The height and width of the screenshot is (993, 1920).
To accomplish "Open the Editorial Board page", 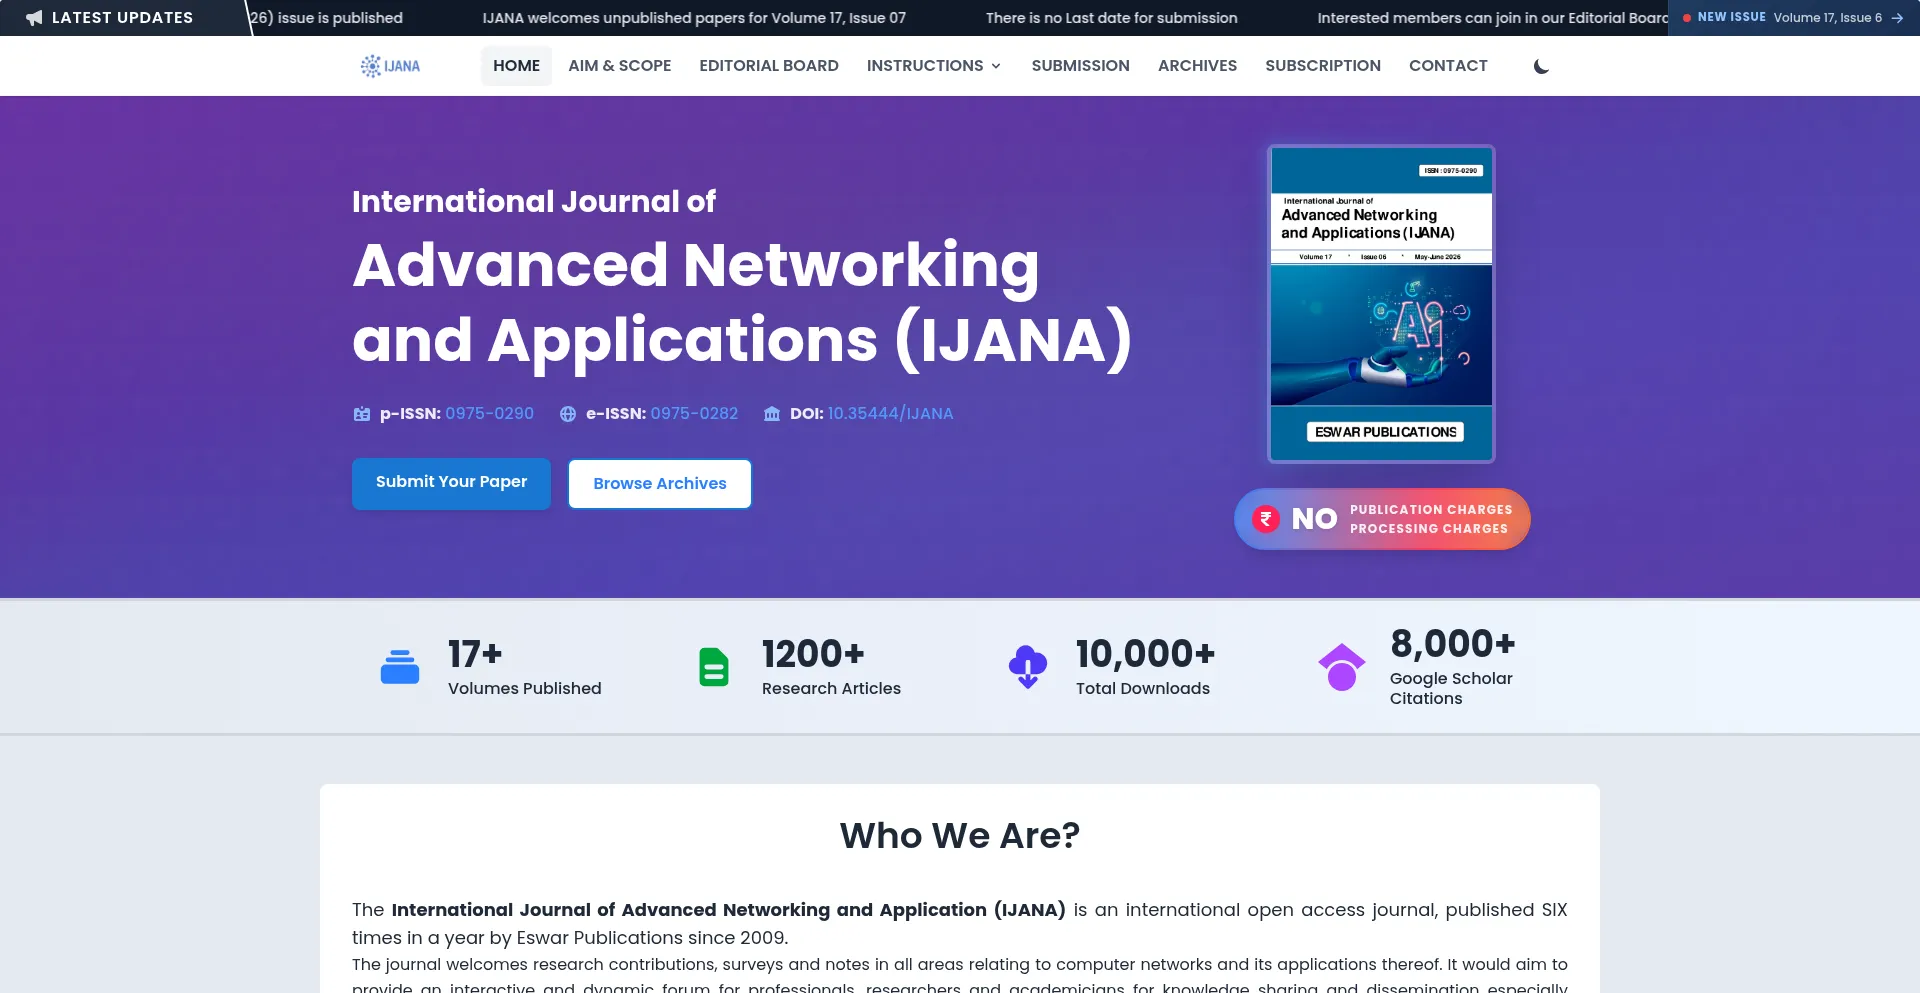I will (769, 66).
